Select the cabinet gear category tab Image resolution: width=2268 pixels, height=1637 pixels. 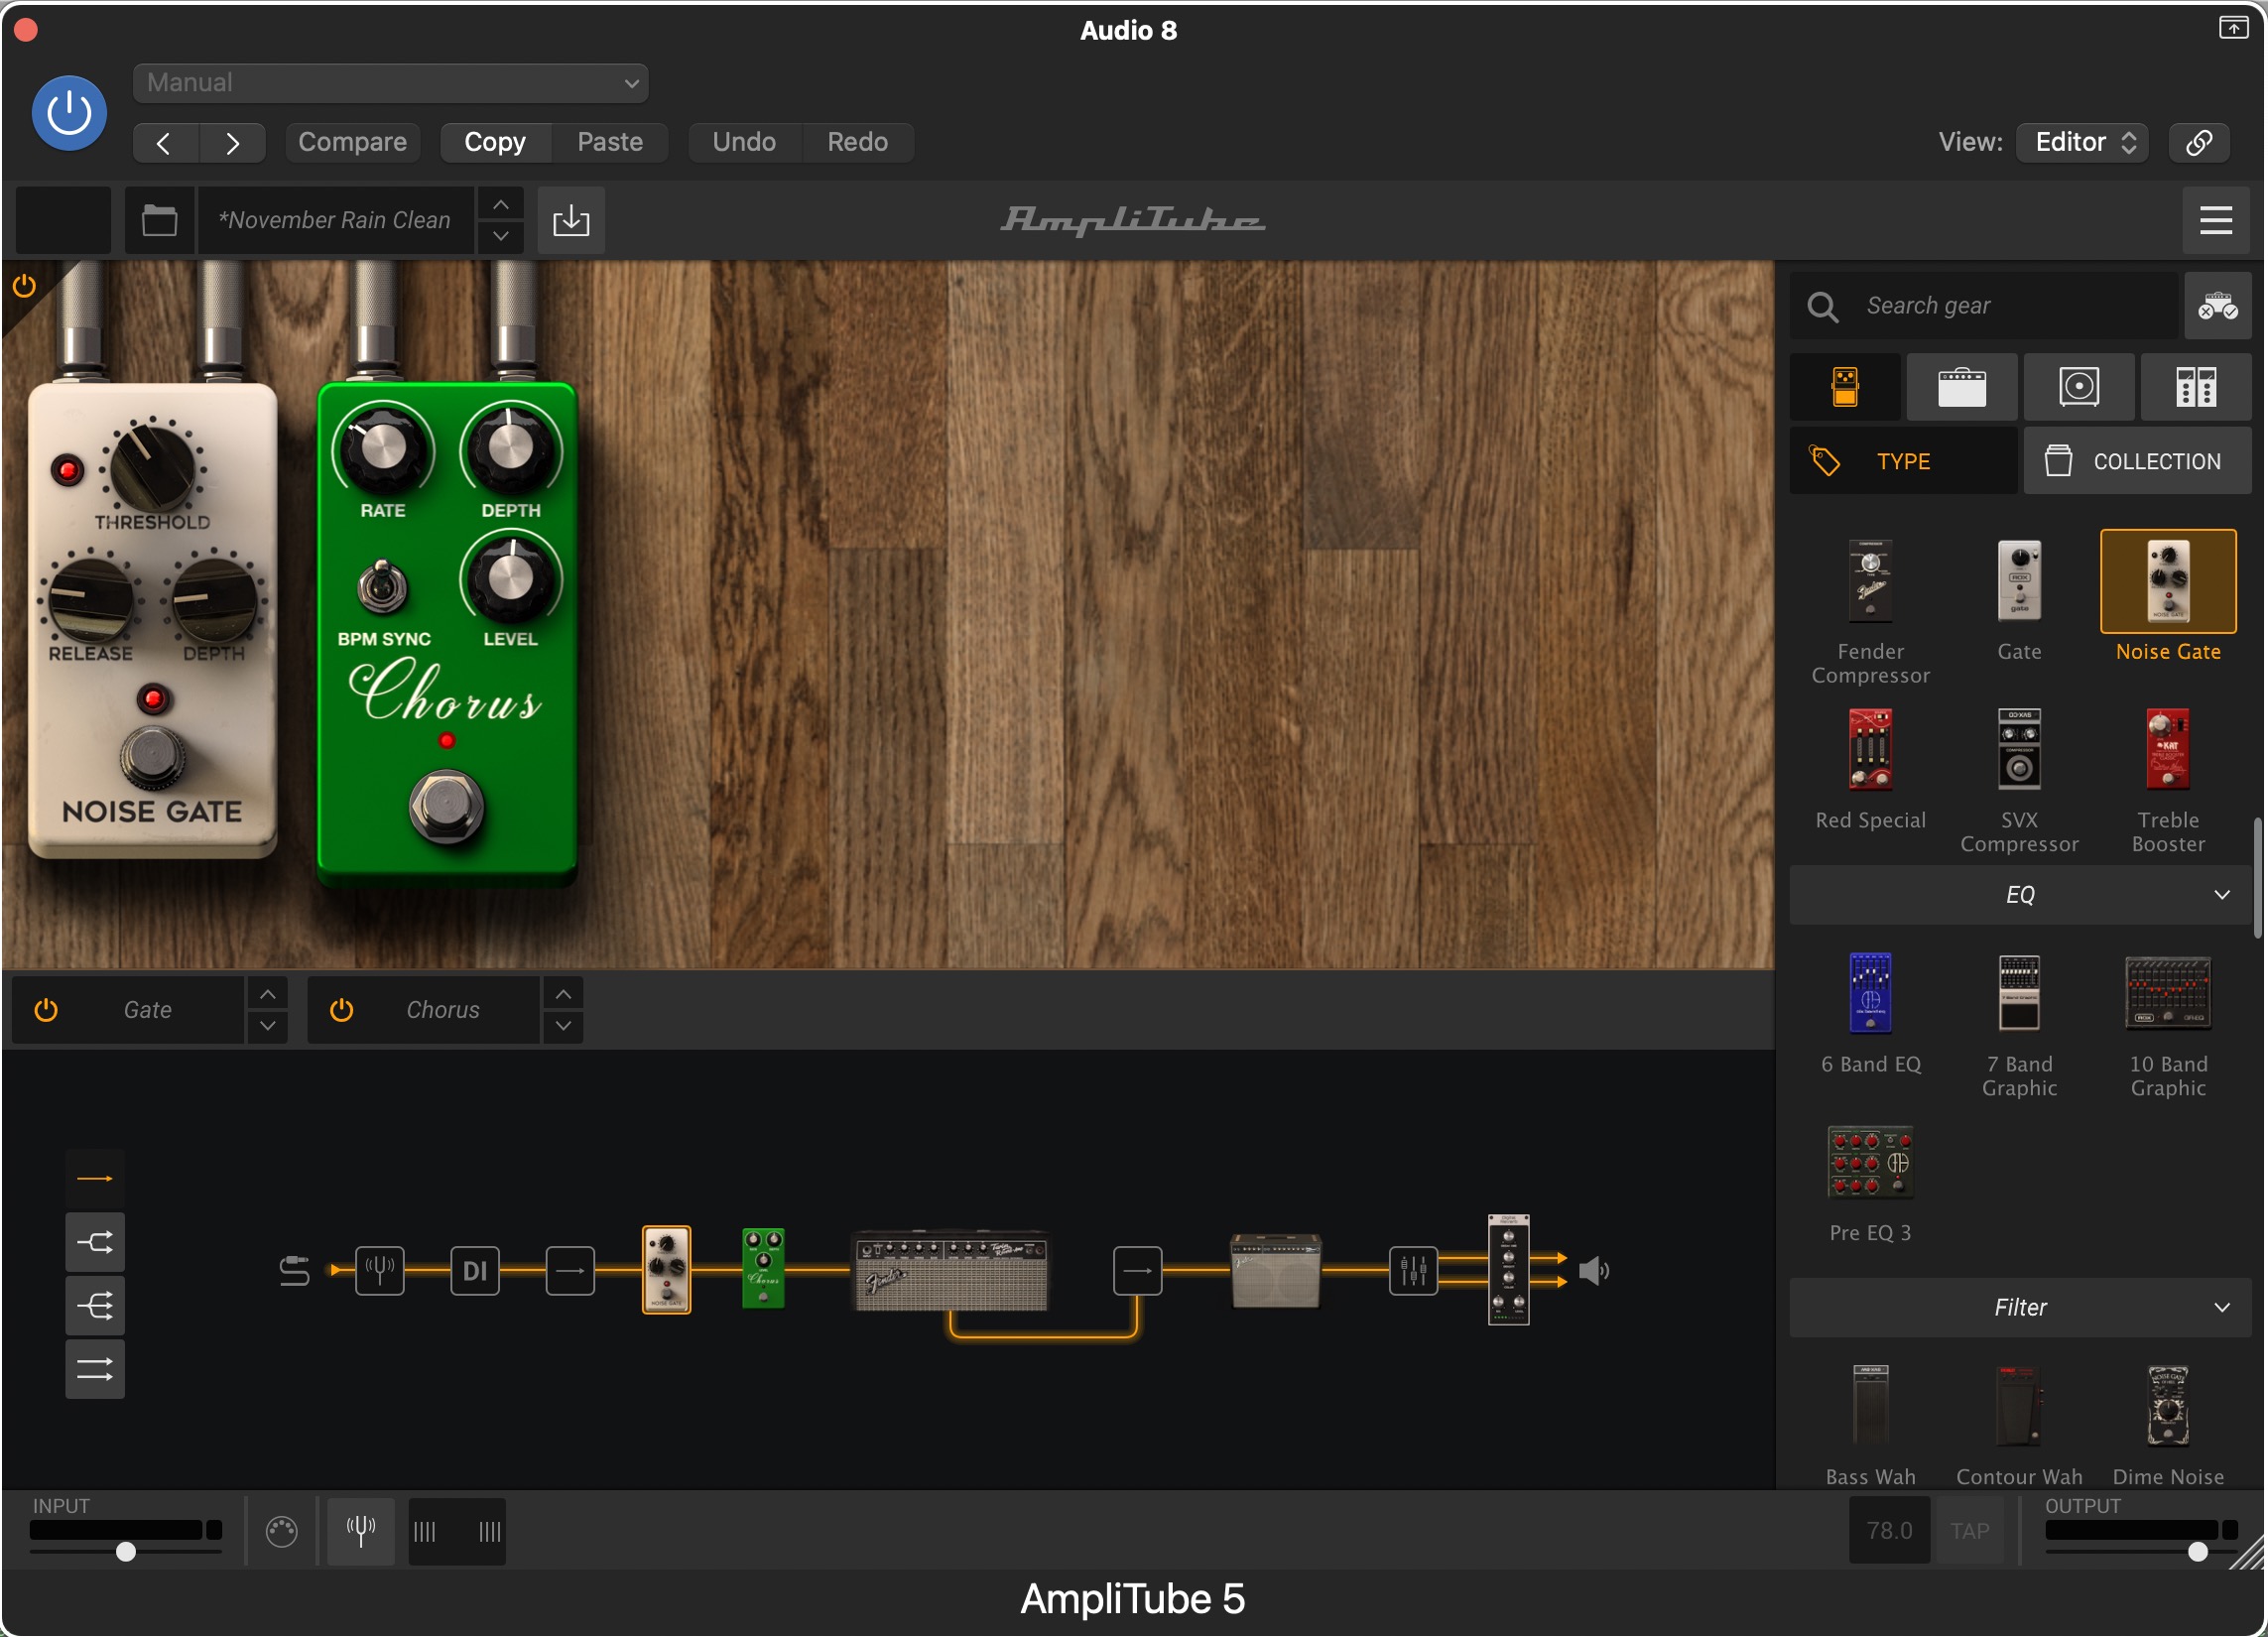(2079, 387)
